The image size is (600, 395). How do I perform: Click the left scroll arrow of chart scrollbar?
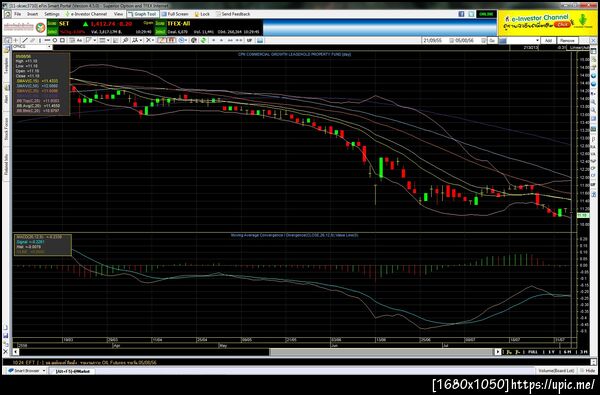pyautogui.click(x=16, y=351)
